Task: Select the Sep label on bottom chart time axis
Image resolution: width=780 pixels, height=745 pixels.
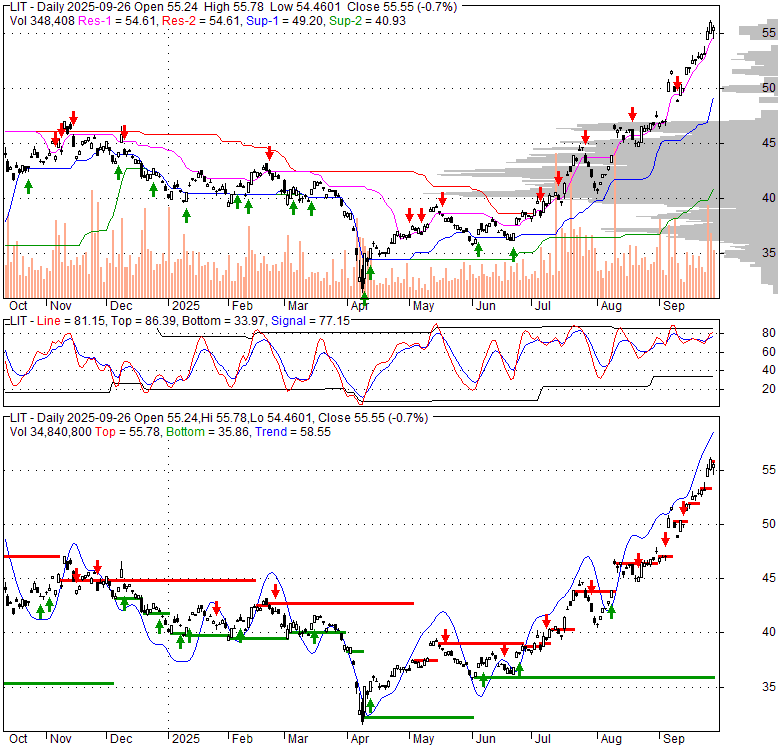Action: pyautogui.click(x=674, y=739)
